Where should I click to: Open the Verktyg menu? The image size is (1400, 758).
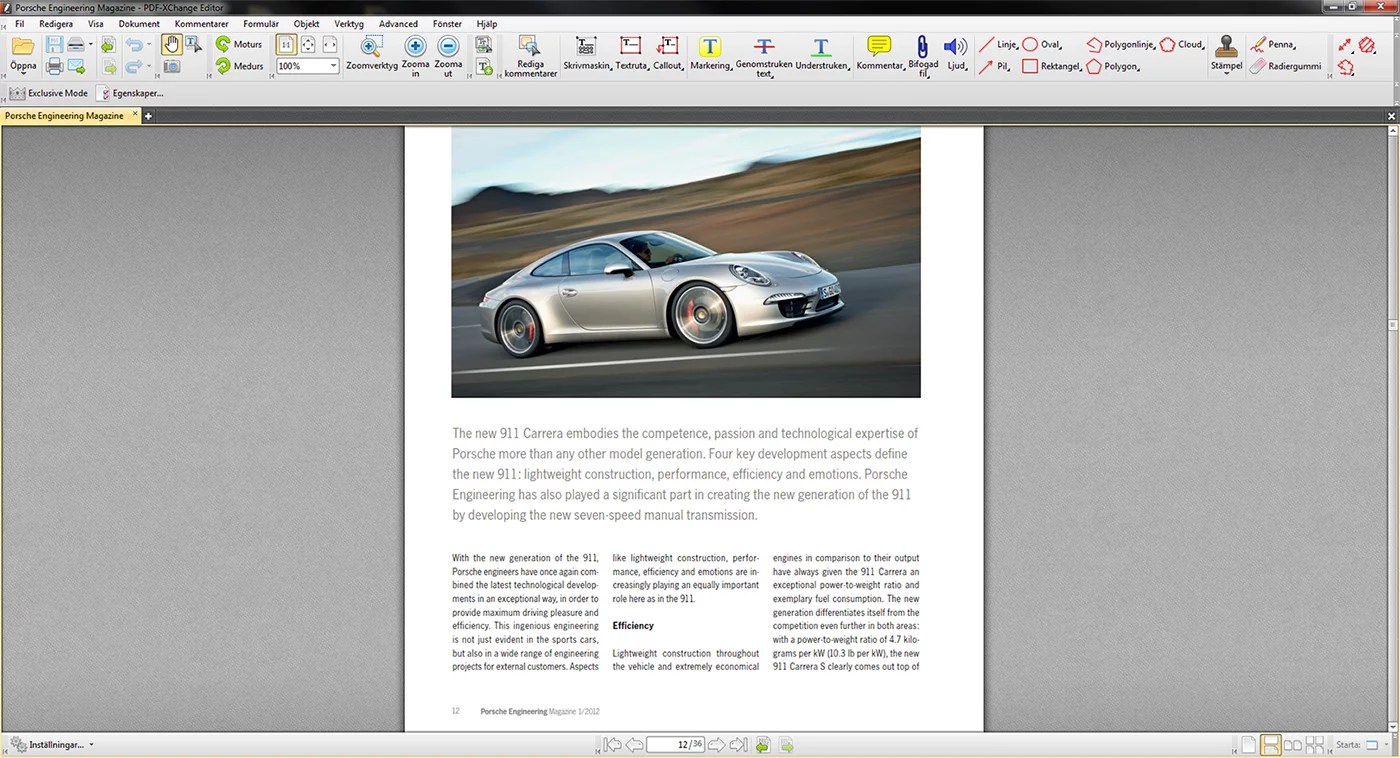pos(349,23)
